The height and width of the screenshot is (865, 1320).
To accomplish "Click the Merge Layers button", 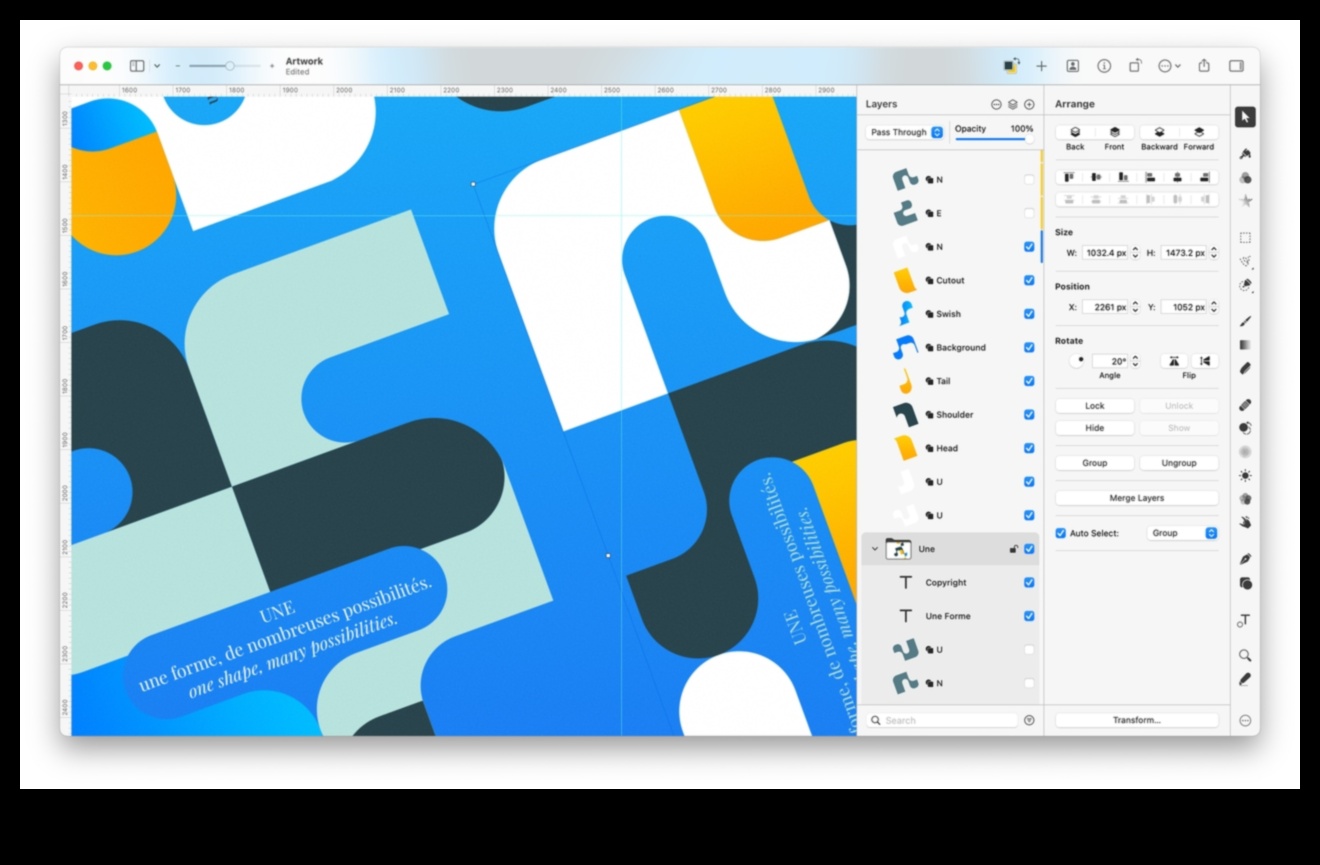I will coord(1136,498).
